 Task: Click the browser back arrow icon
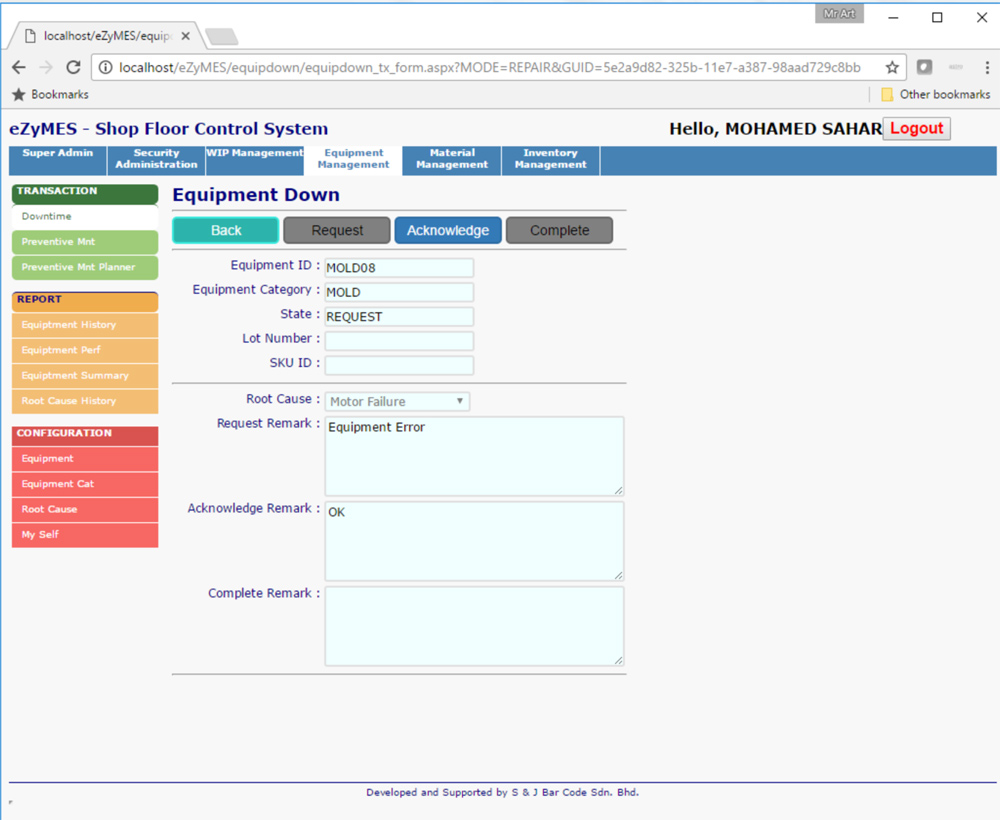[19, 67]
